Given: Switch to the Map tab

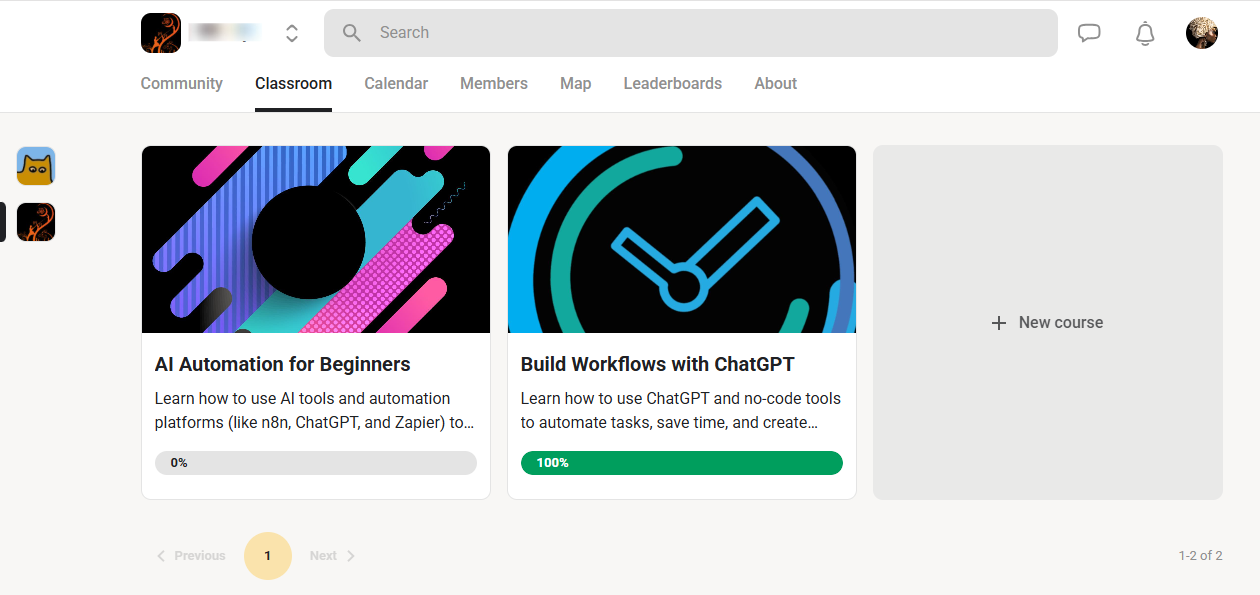Looking at the screenshot, I should pyautogui.click(x=576, y=84).
